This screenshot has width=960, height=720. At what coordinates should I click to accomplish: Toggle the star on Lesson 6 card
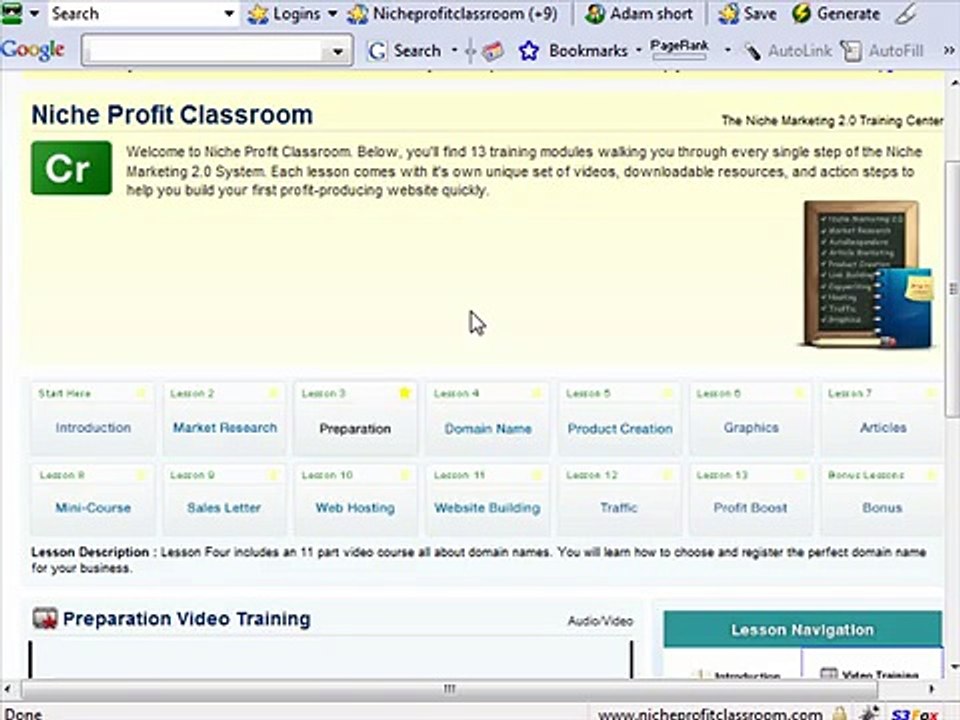coord(800,393)
